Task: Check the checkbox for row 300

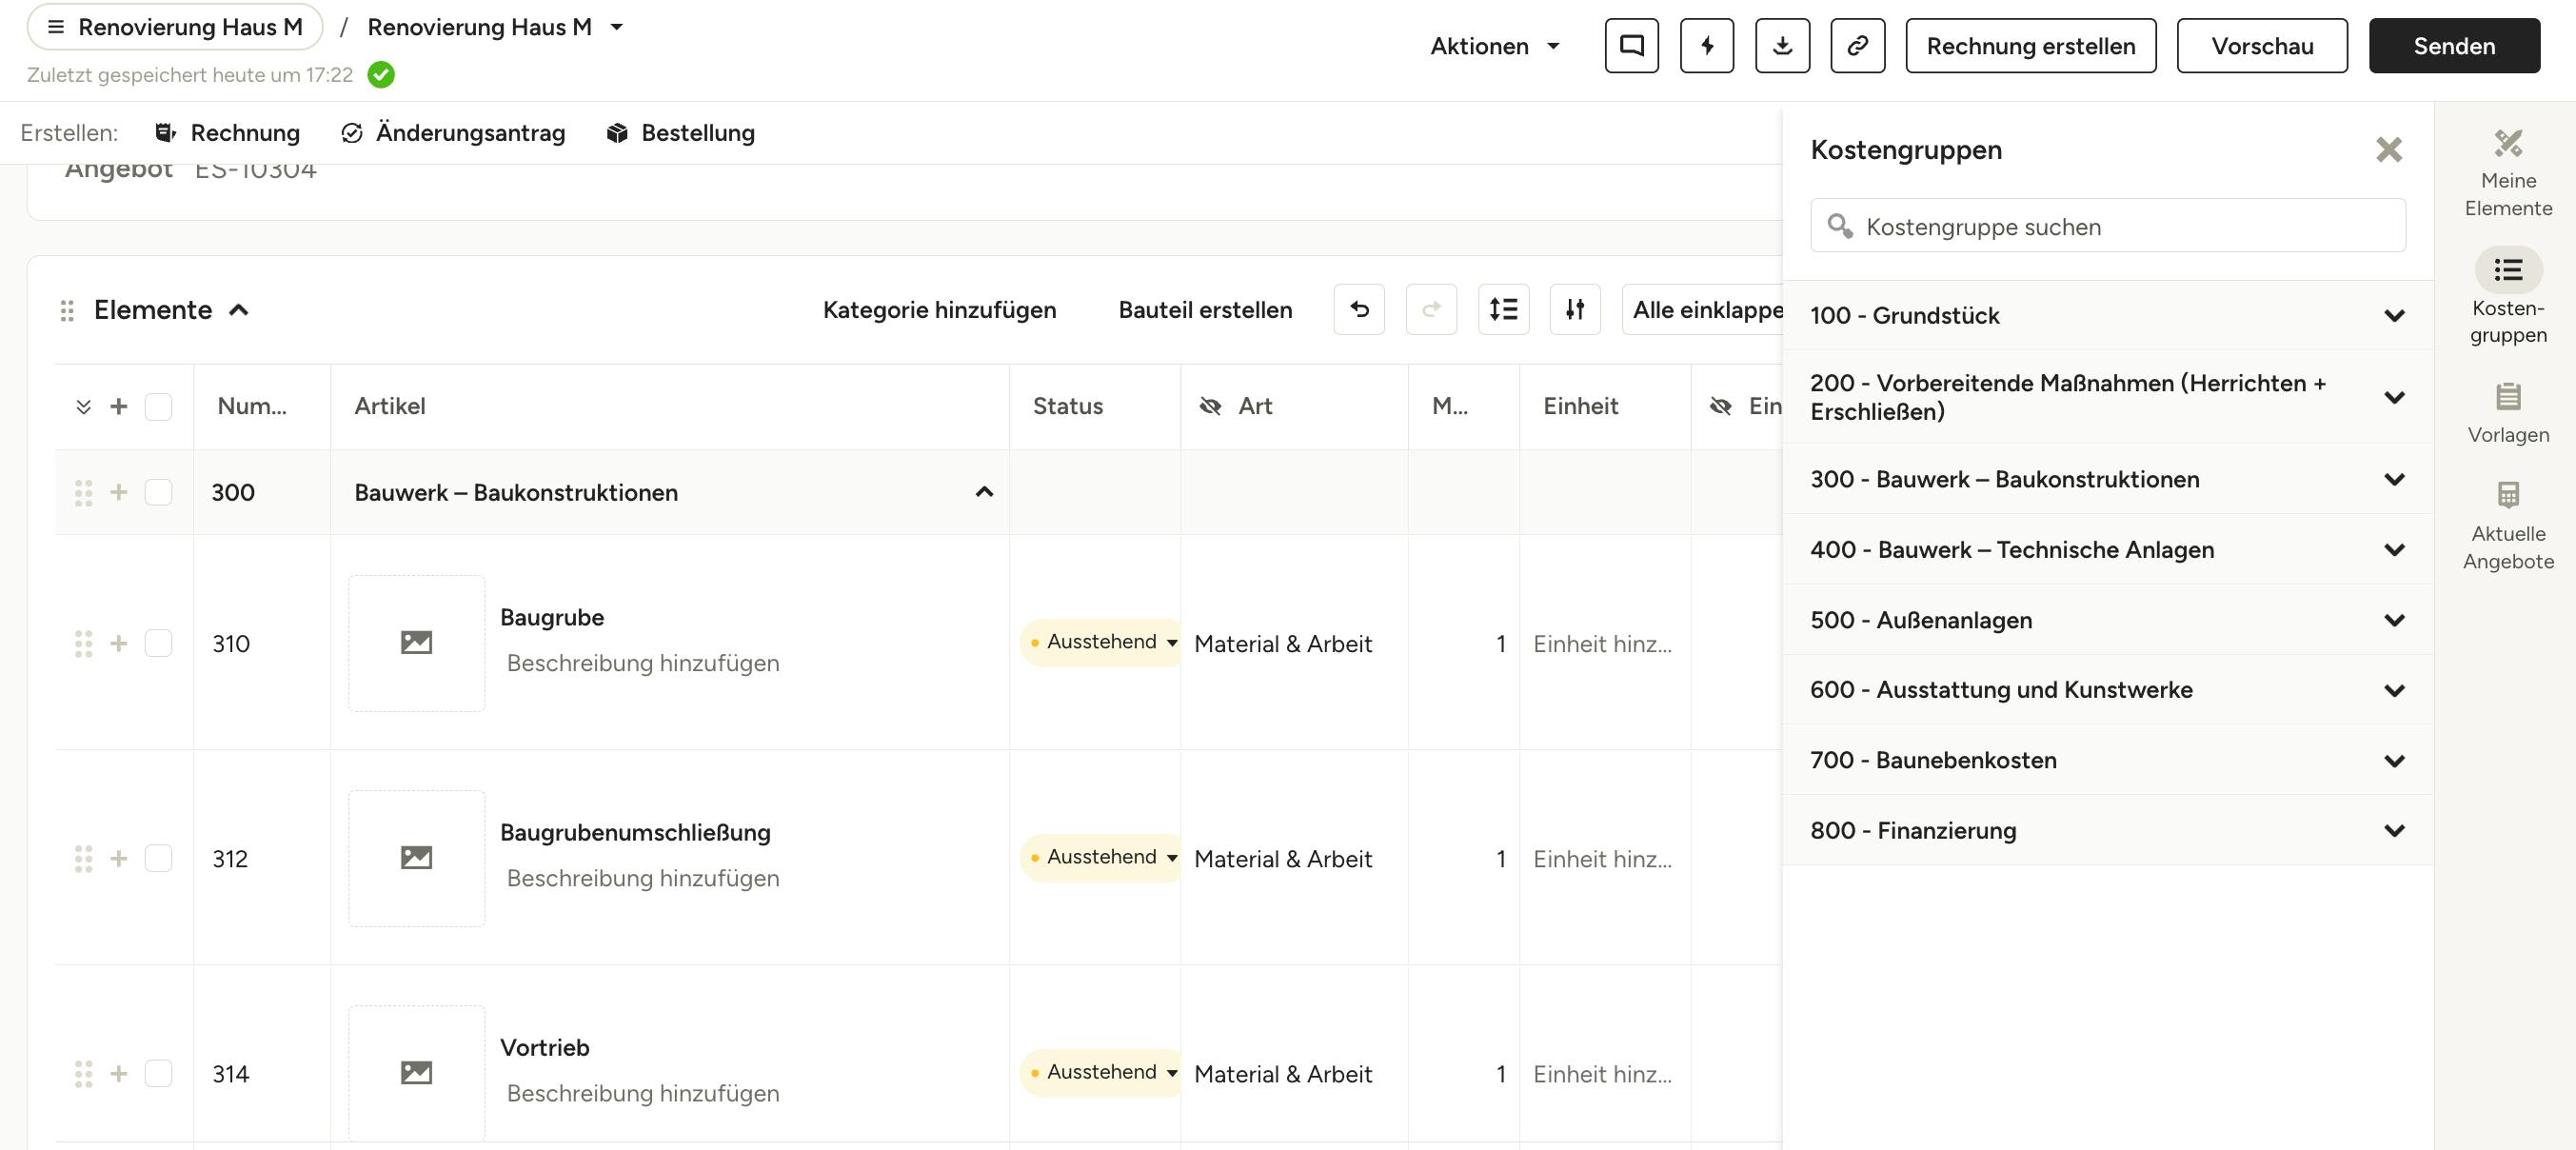Action: (x=158, y=492)
